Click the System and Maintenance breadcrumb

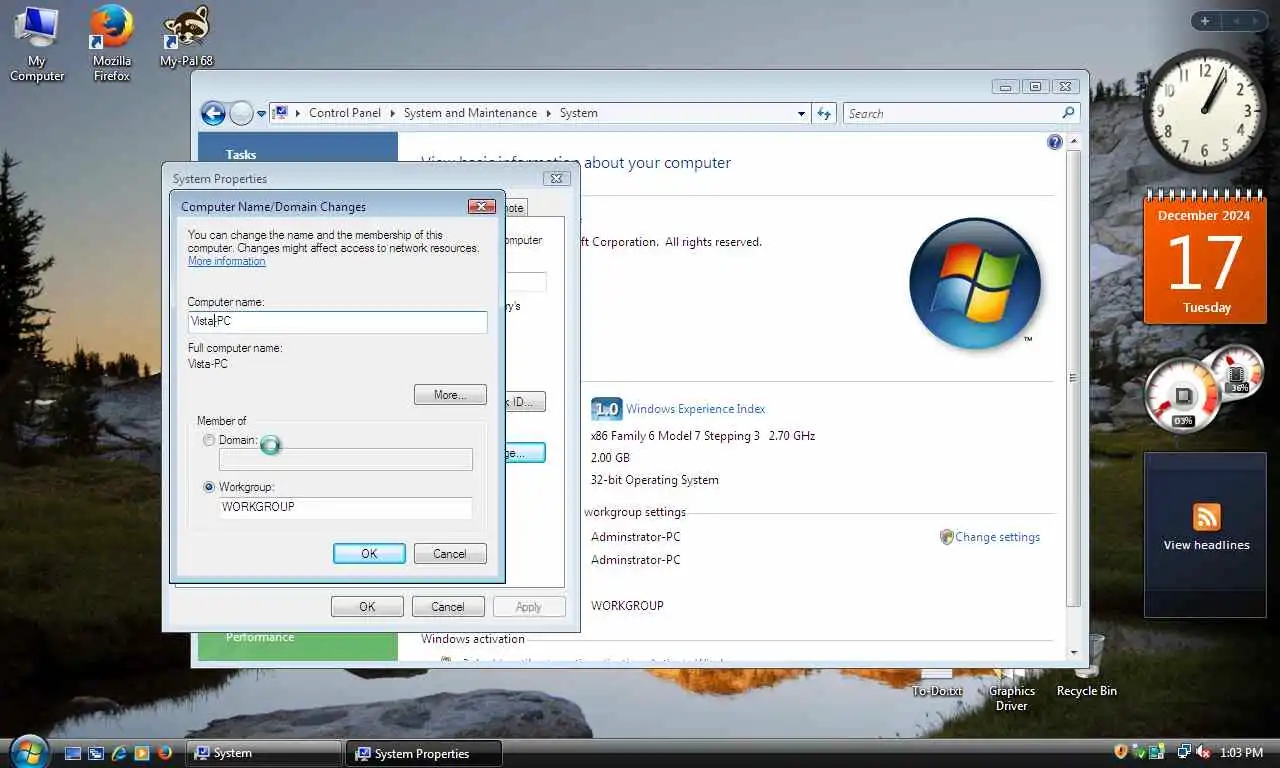470,113
